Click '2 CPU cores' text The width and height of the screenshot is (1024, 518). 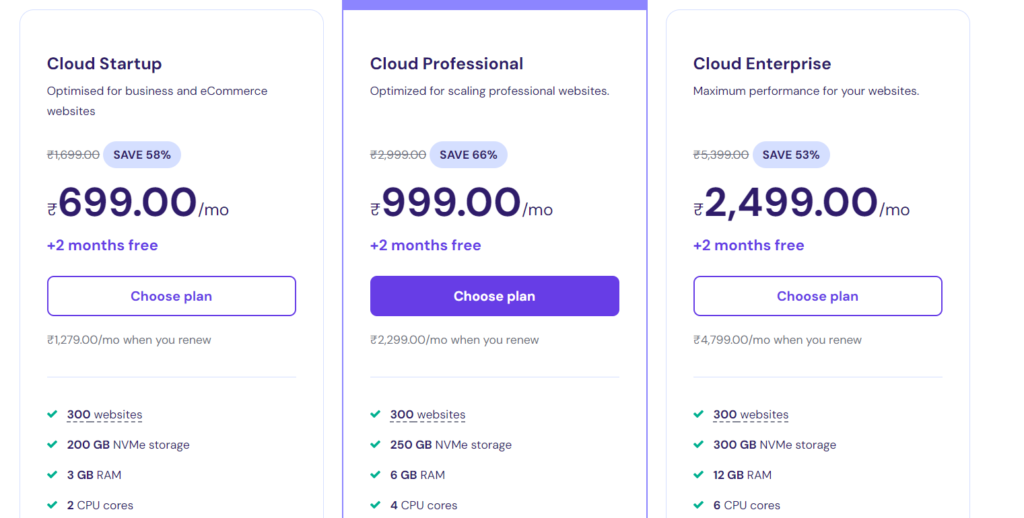click(100, 505)
